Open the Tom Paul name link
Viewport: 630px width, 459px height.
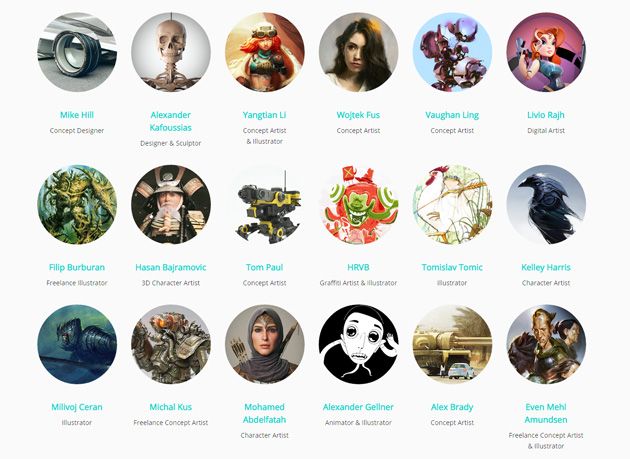pos(264,267)
